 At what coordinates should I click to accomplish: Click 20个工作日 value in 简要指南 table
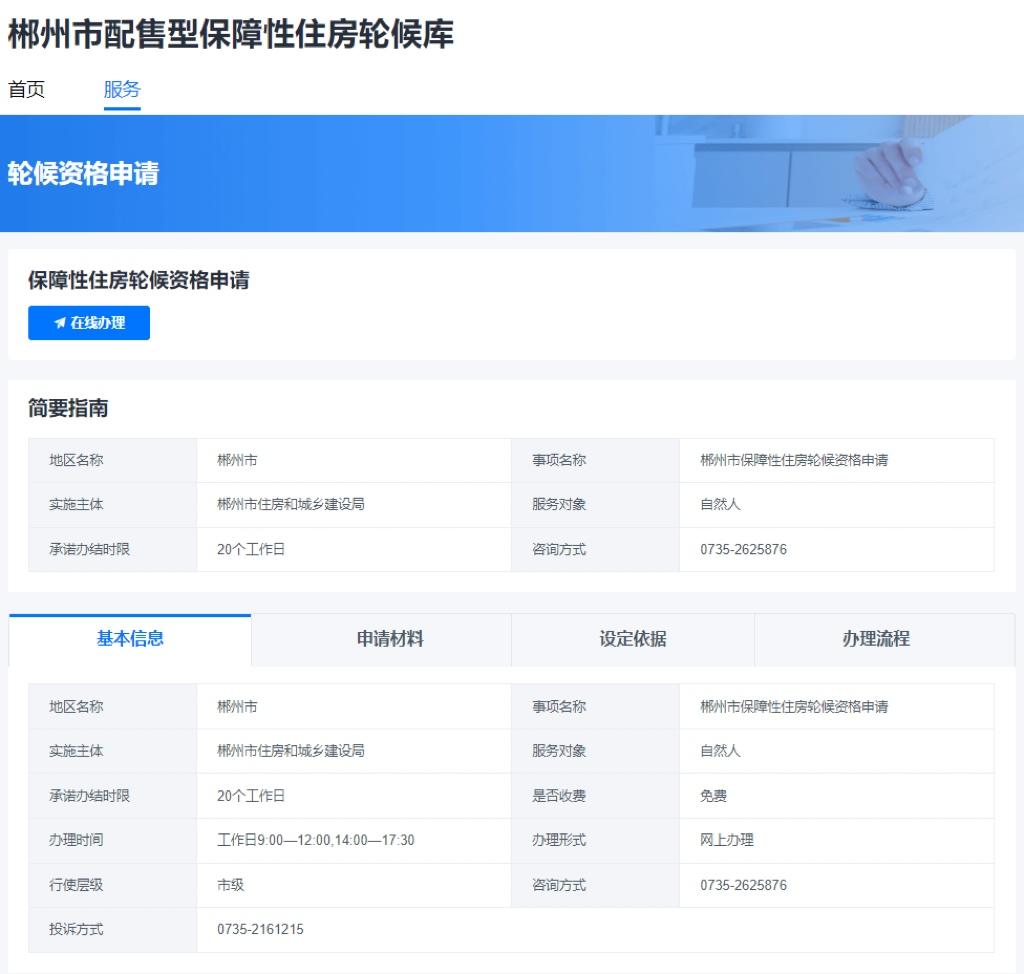coord(251,549)
